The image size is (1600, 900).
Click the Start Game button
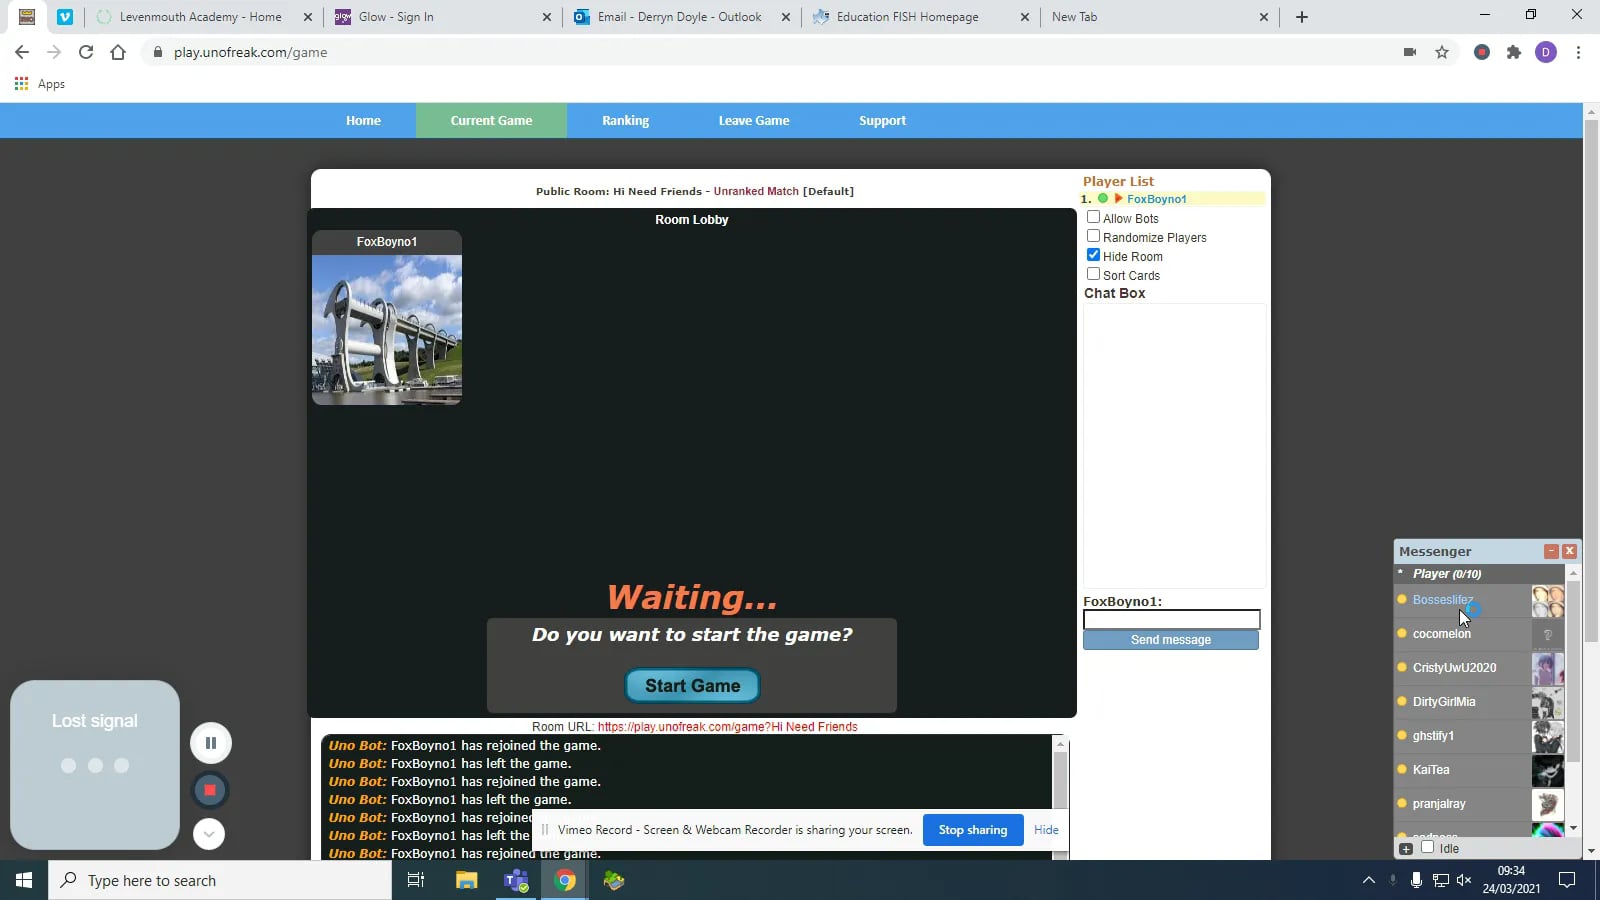[691, 685]
